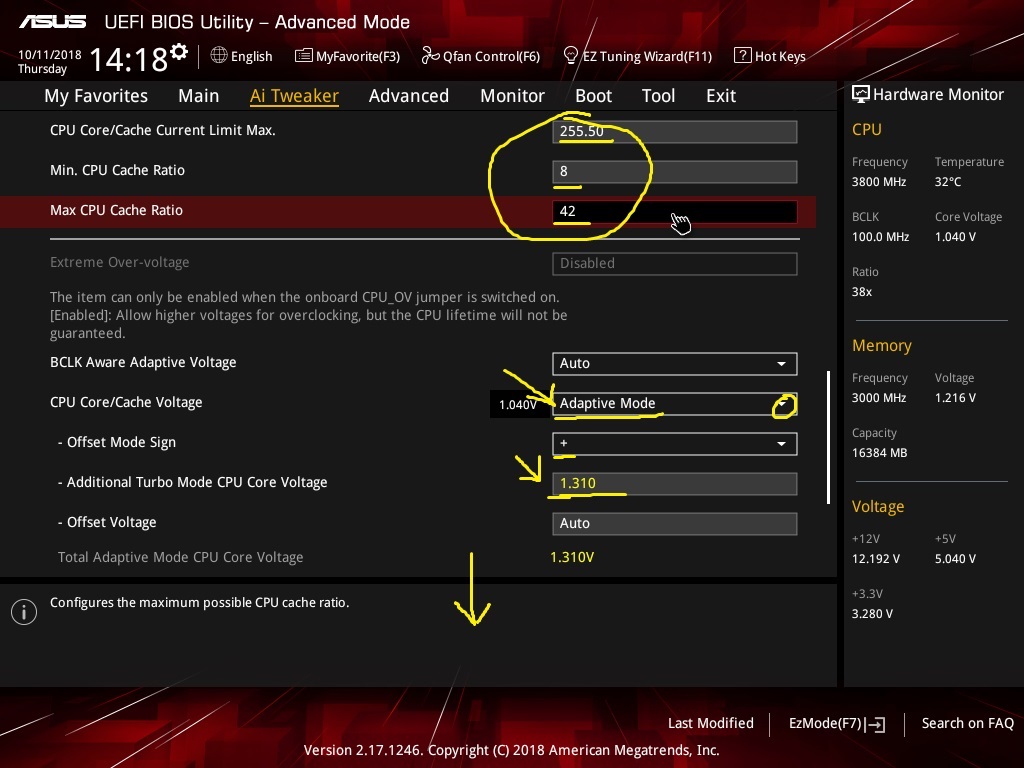Image resolution: width=1024 pixels, height=768 pixels.
Task: Click the EZ Tuning Wizard lightbulb icon
Action: point(571,56)
